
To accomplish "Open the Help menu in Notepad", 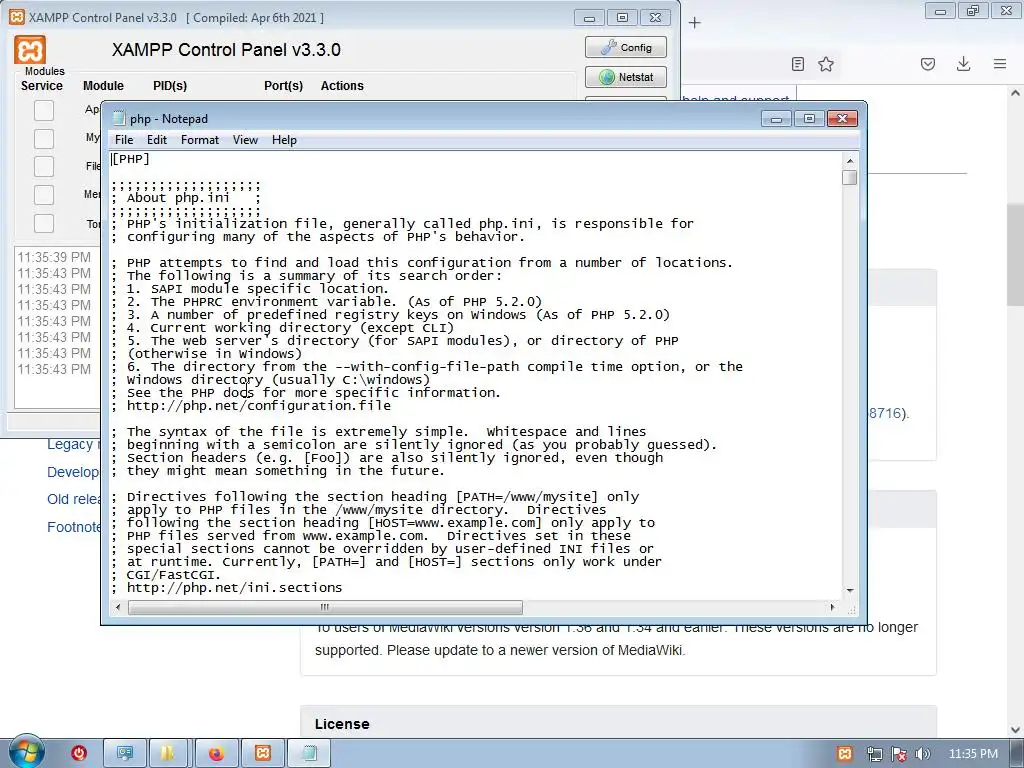I will 284,140.
